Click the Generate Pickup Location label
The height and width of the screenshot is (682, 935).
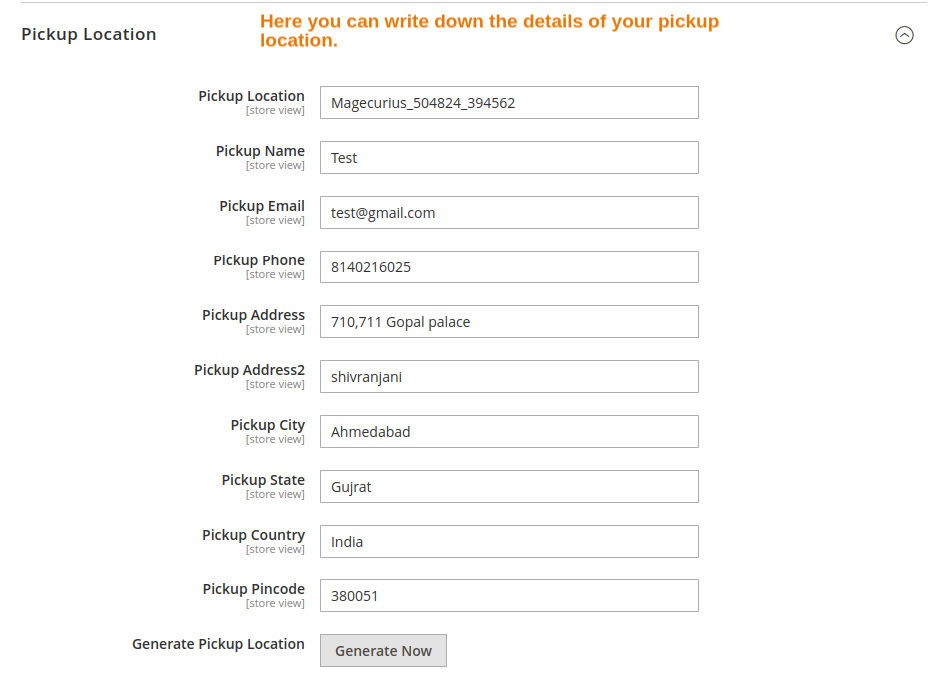coord(218,644)
